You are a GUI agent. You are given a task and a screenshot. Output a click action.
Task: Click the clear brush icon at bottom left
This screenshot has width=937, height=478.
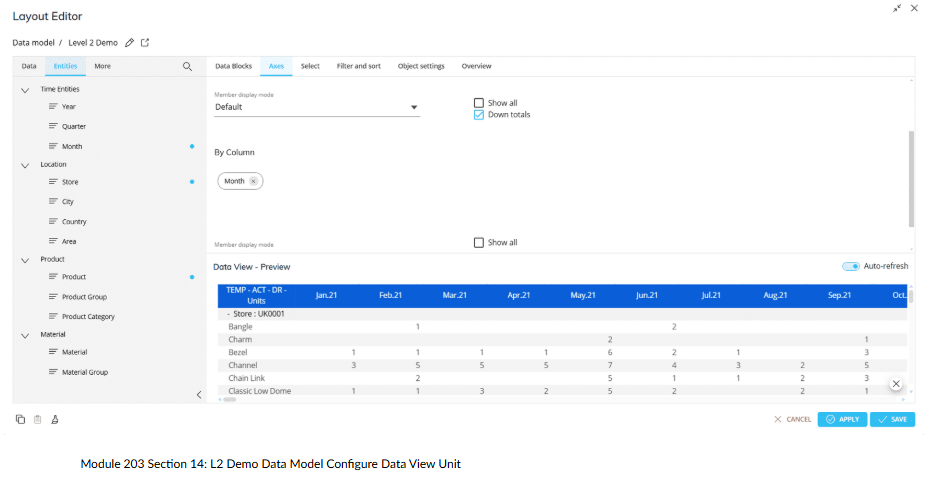(x=55, y=419)
